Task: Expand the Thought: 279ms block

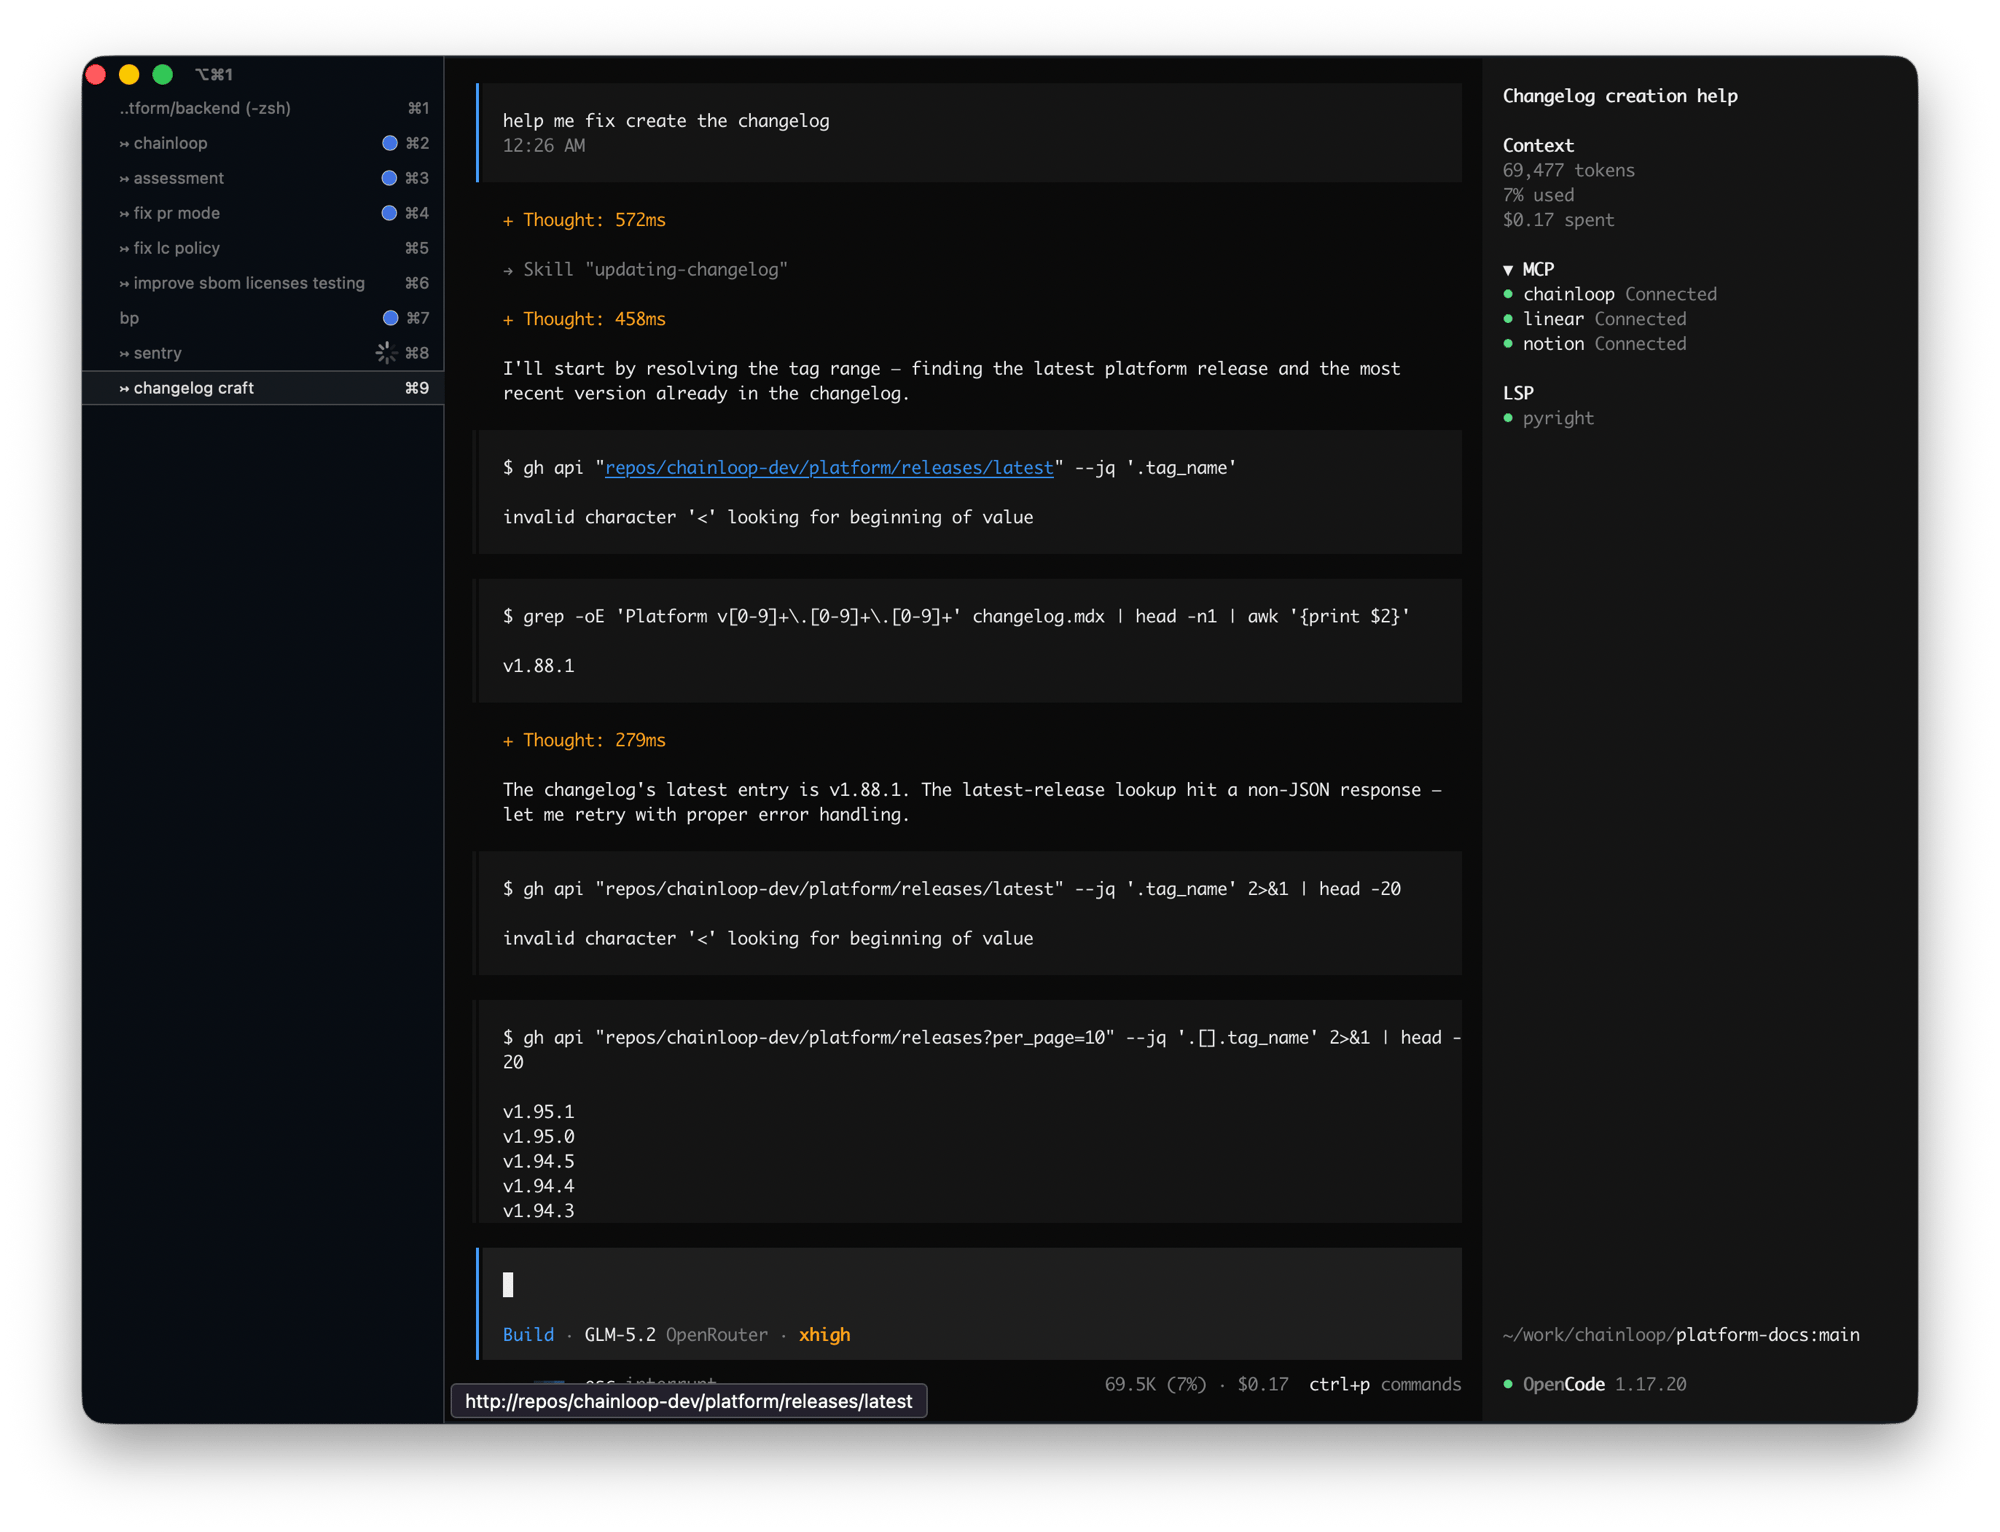Action: pos(584,740)
